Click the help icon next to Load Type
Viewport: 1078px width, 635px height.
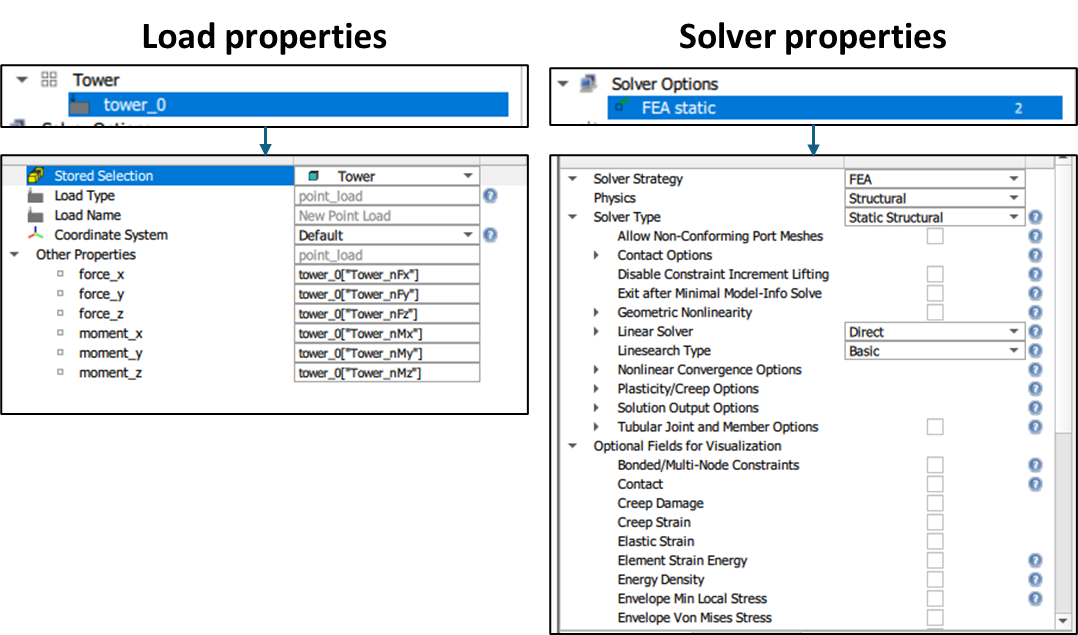click(489, 195)
